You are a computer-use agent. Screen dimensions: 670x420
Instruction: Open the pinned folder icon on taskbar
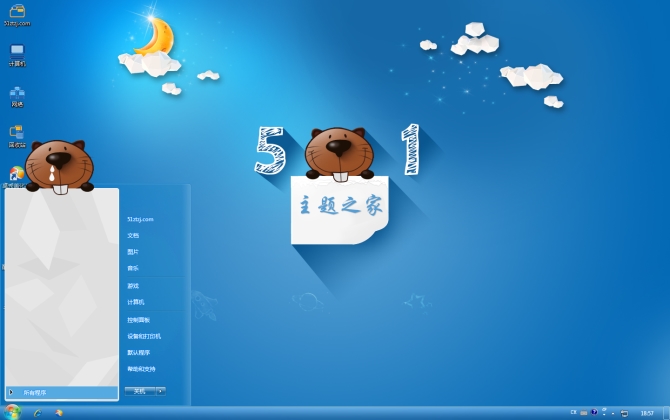[x=59, y=412]
